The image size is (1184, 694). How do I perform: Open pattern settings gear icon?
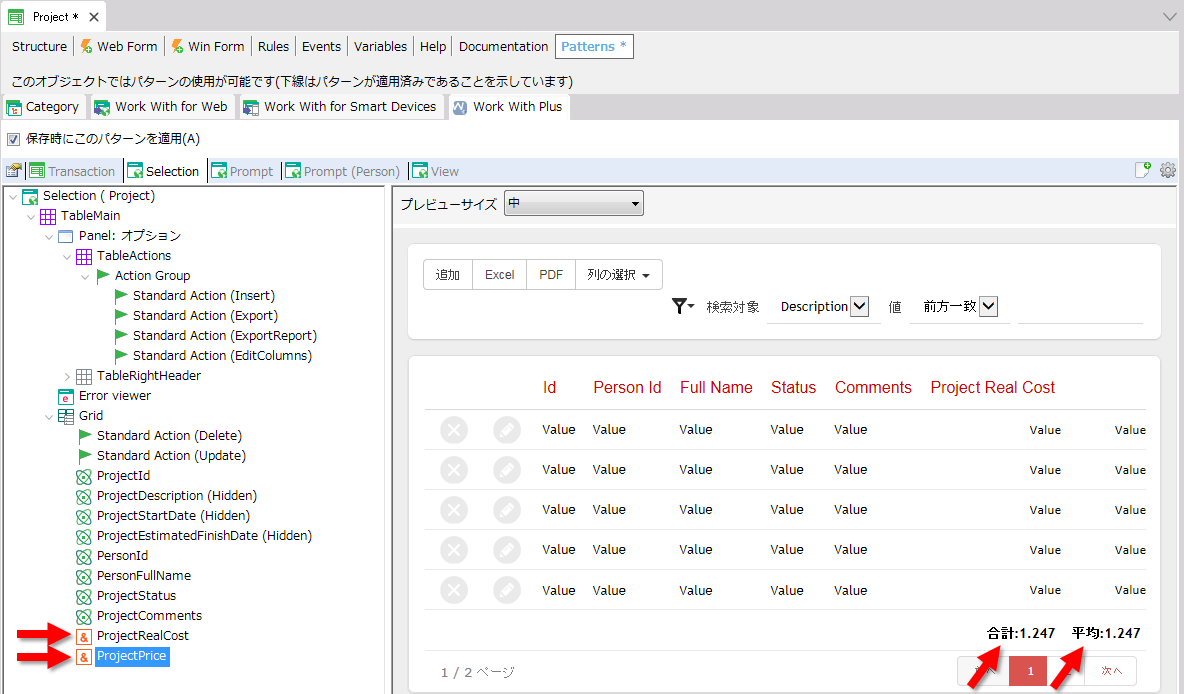(x=1167, y=170)
